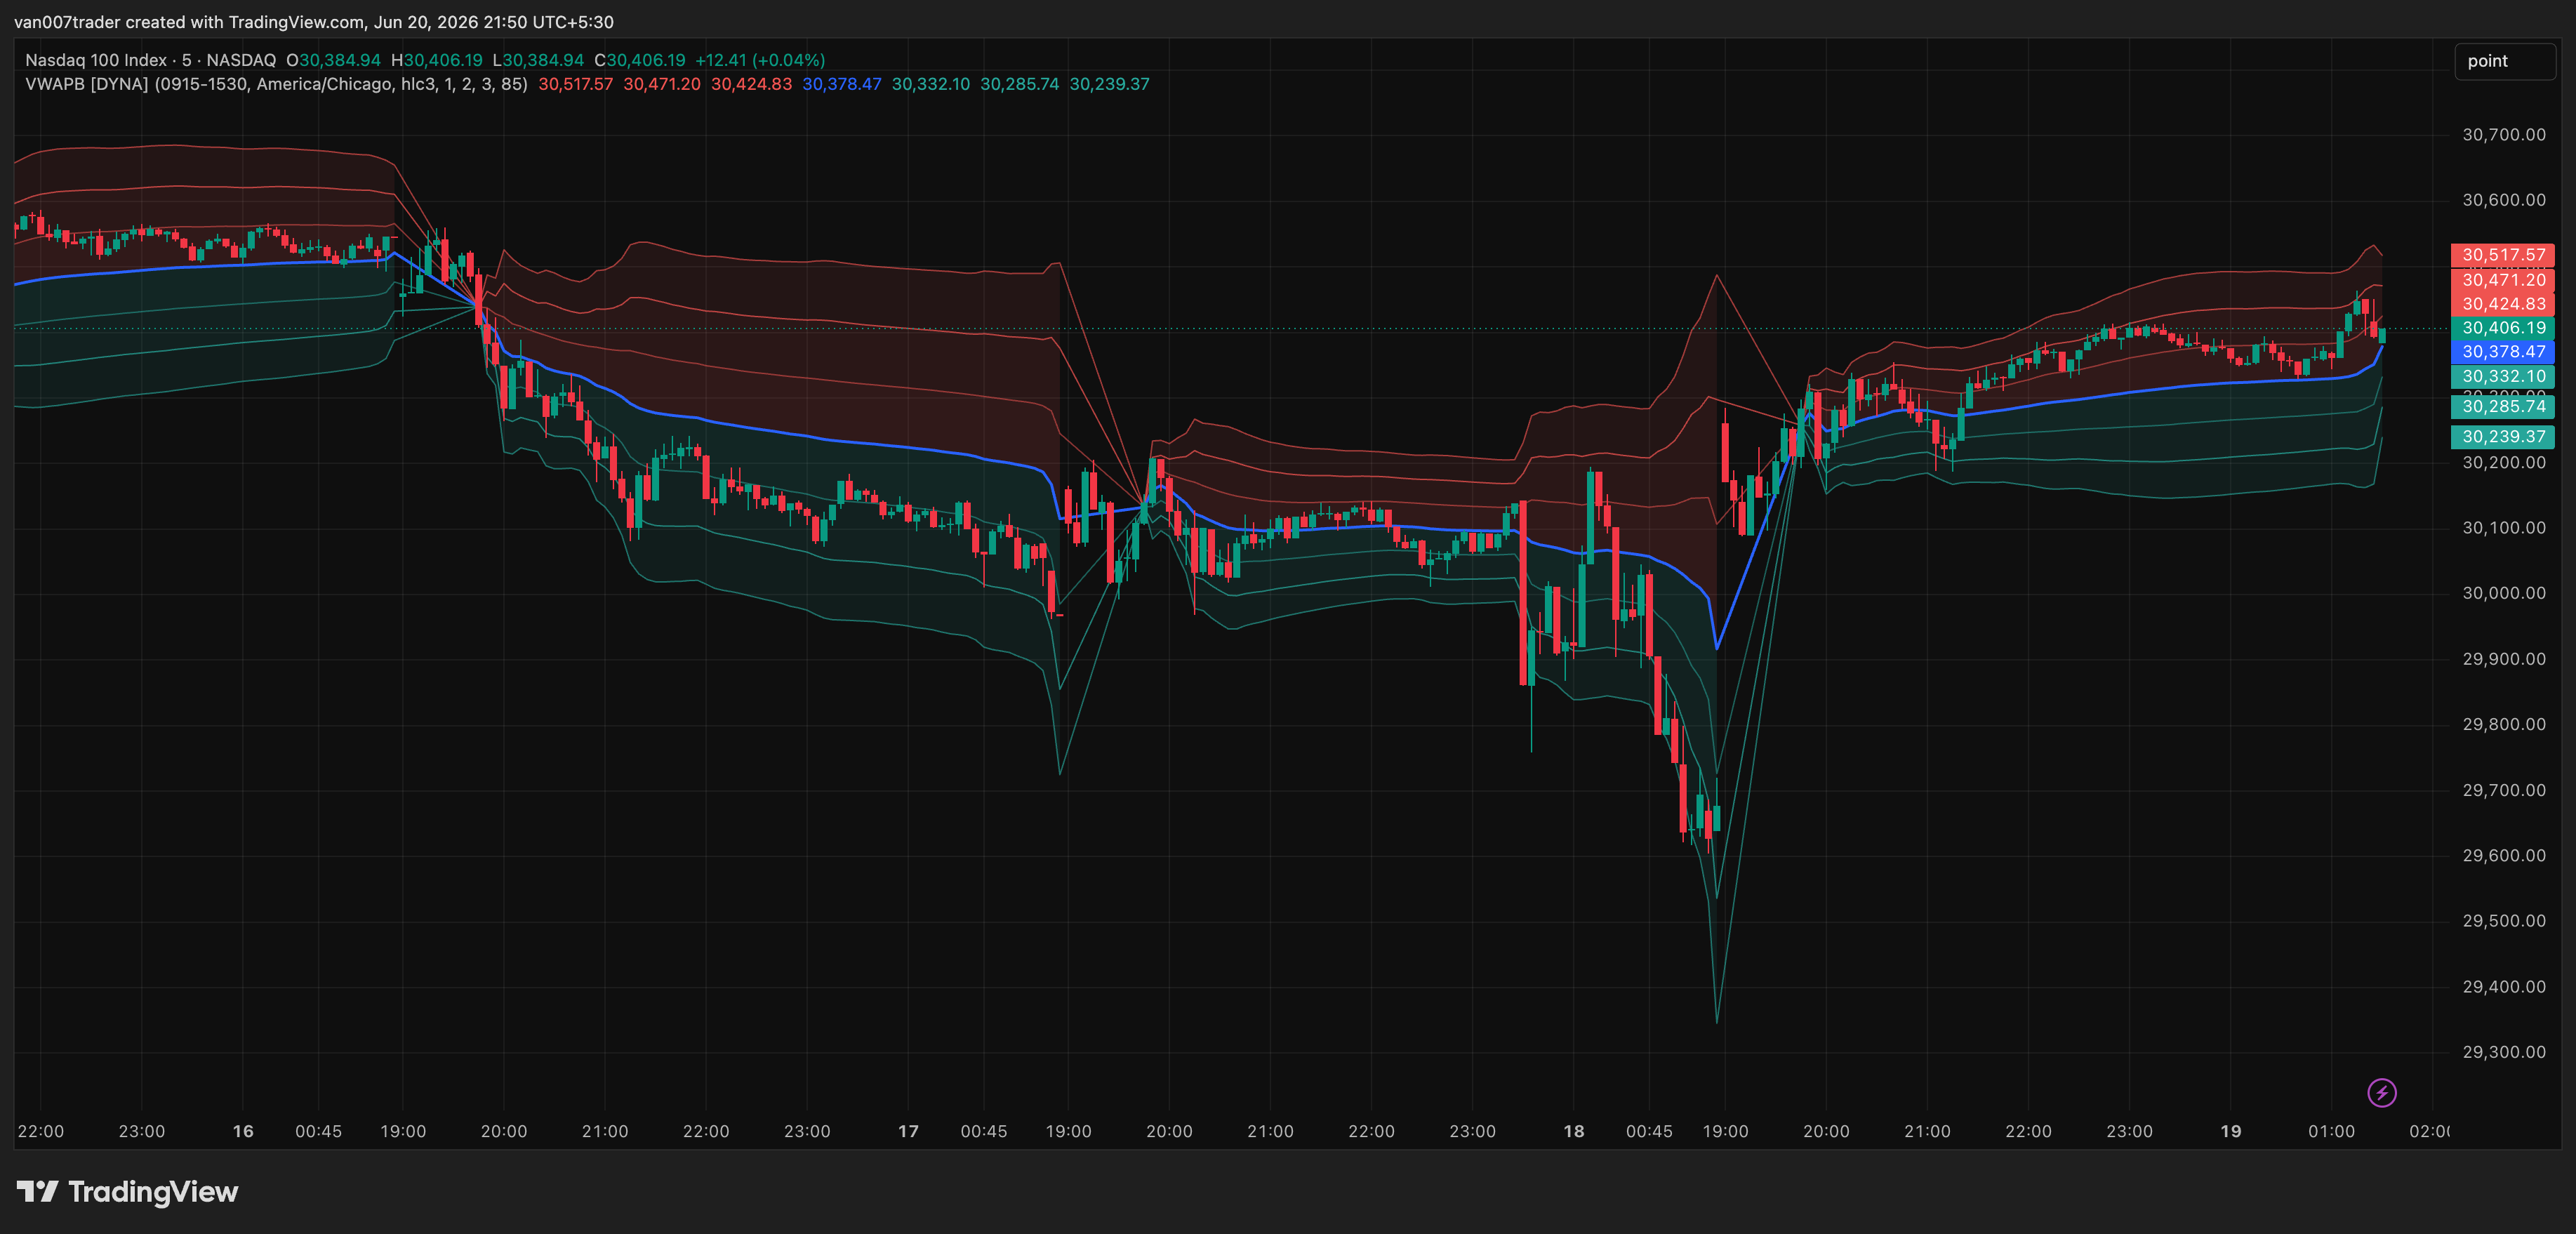Click the 01:00 time axis label
This screenshot has height=1234, width=2576.
pyautogui.click(x=2331, y=1131)
